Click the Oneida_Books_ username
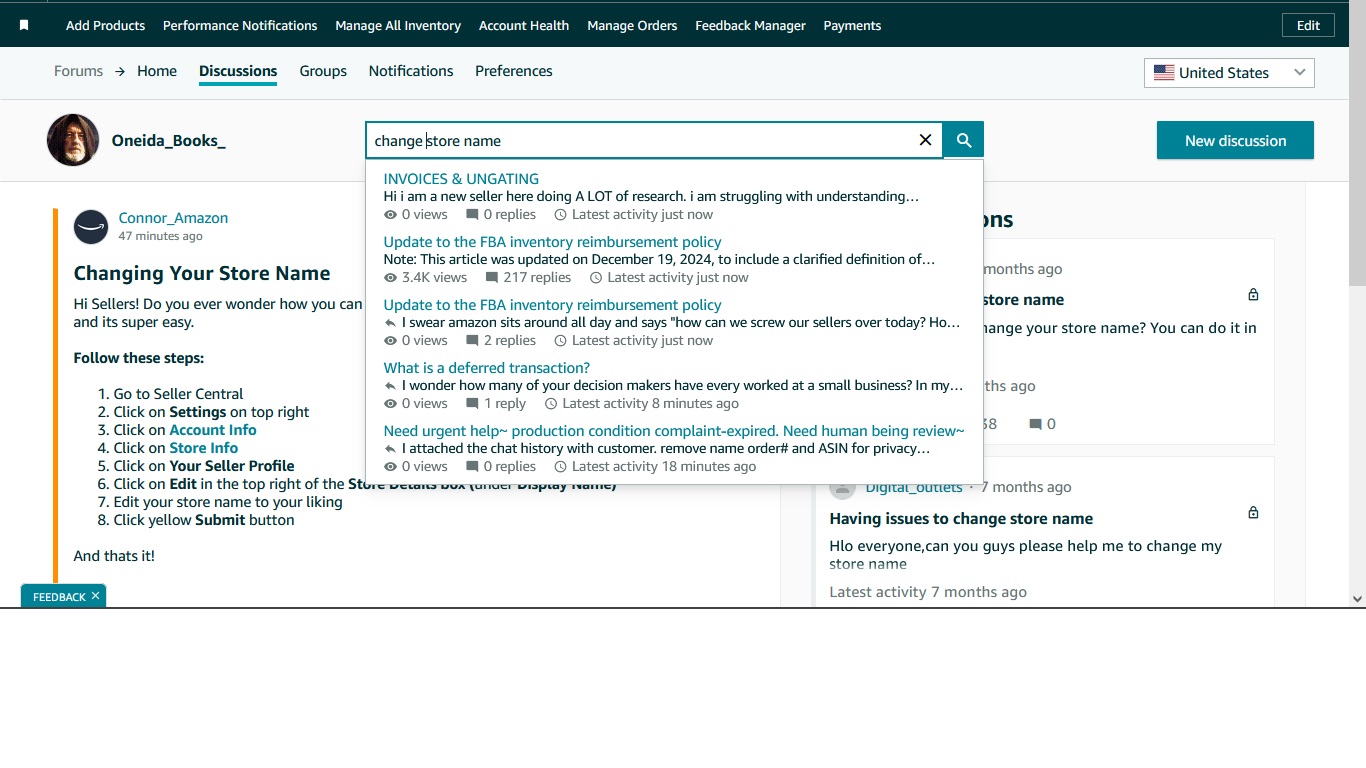 coord(169,140)
